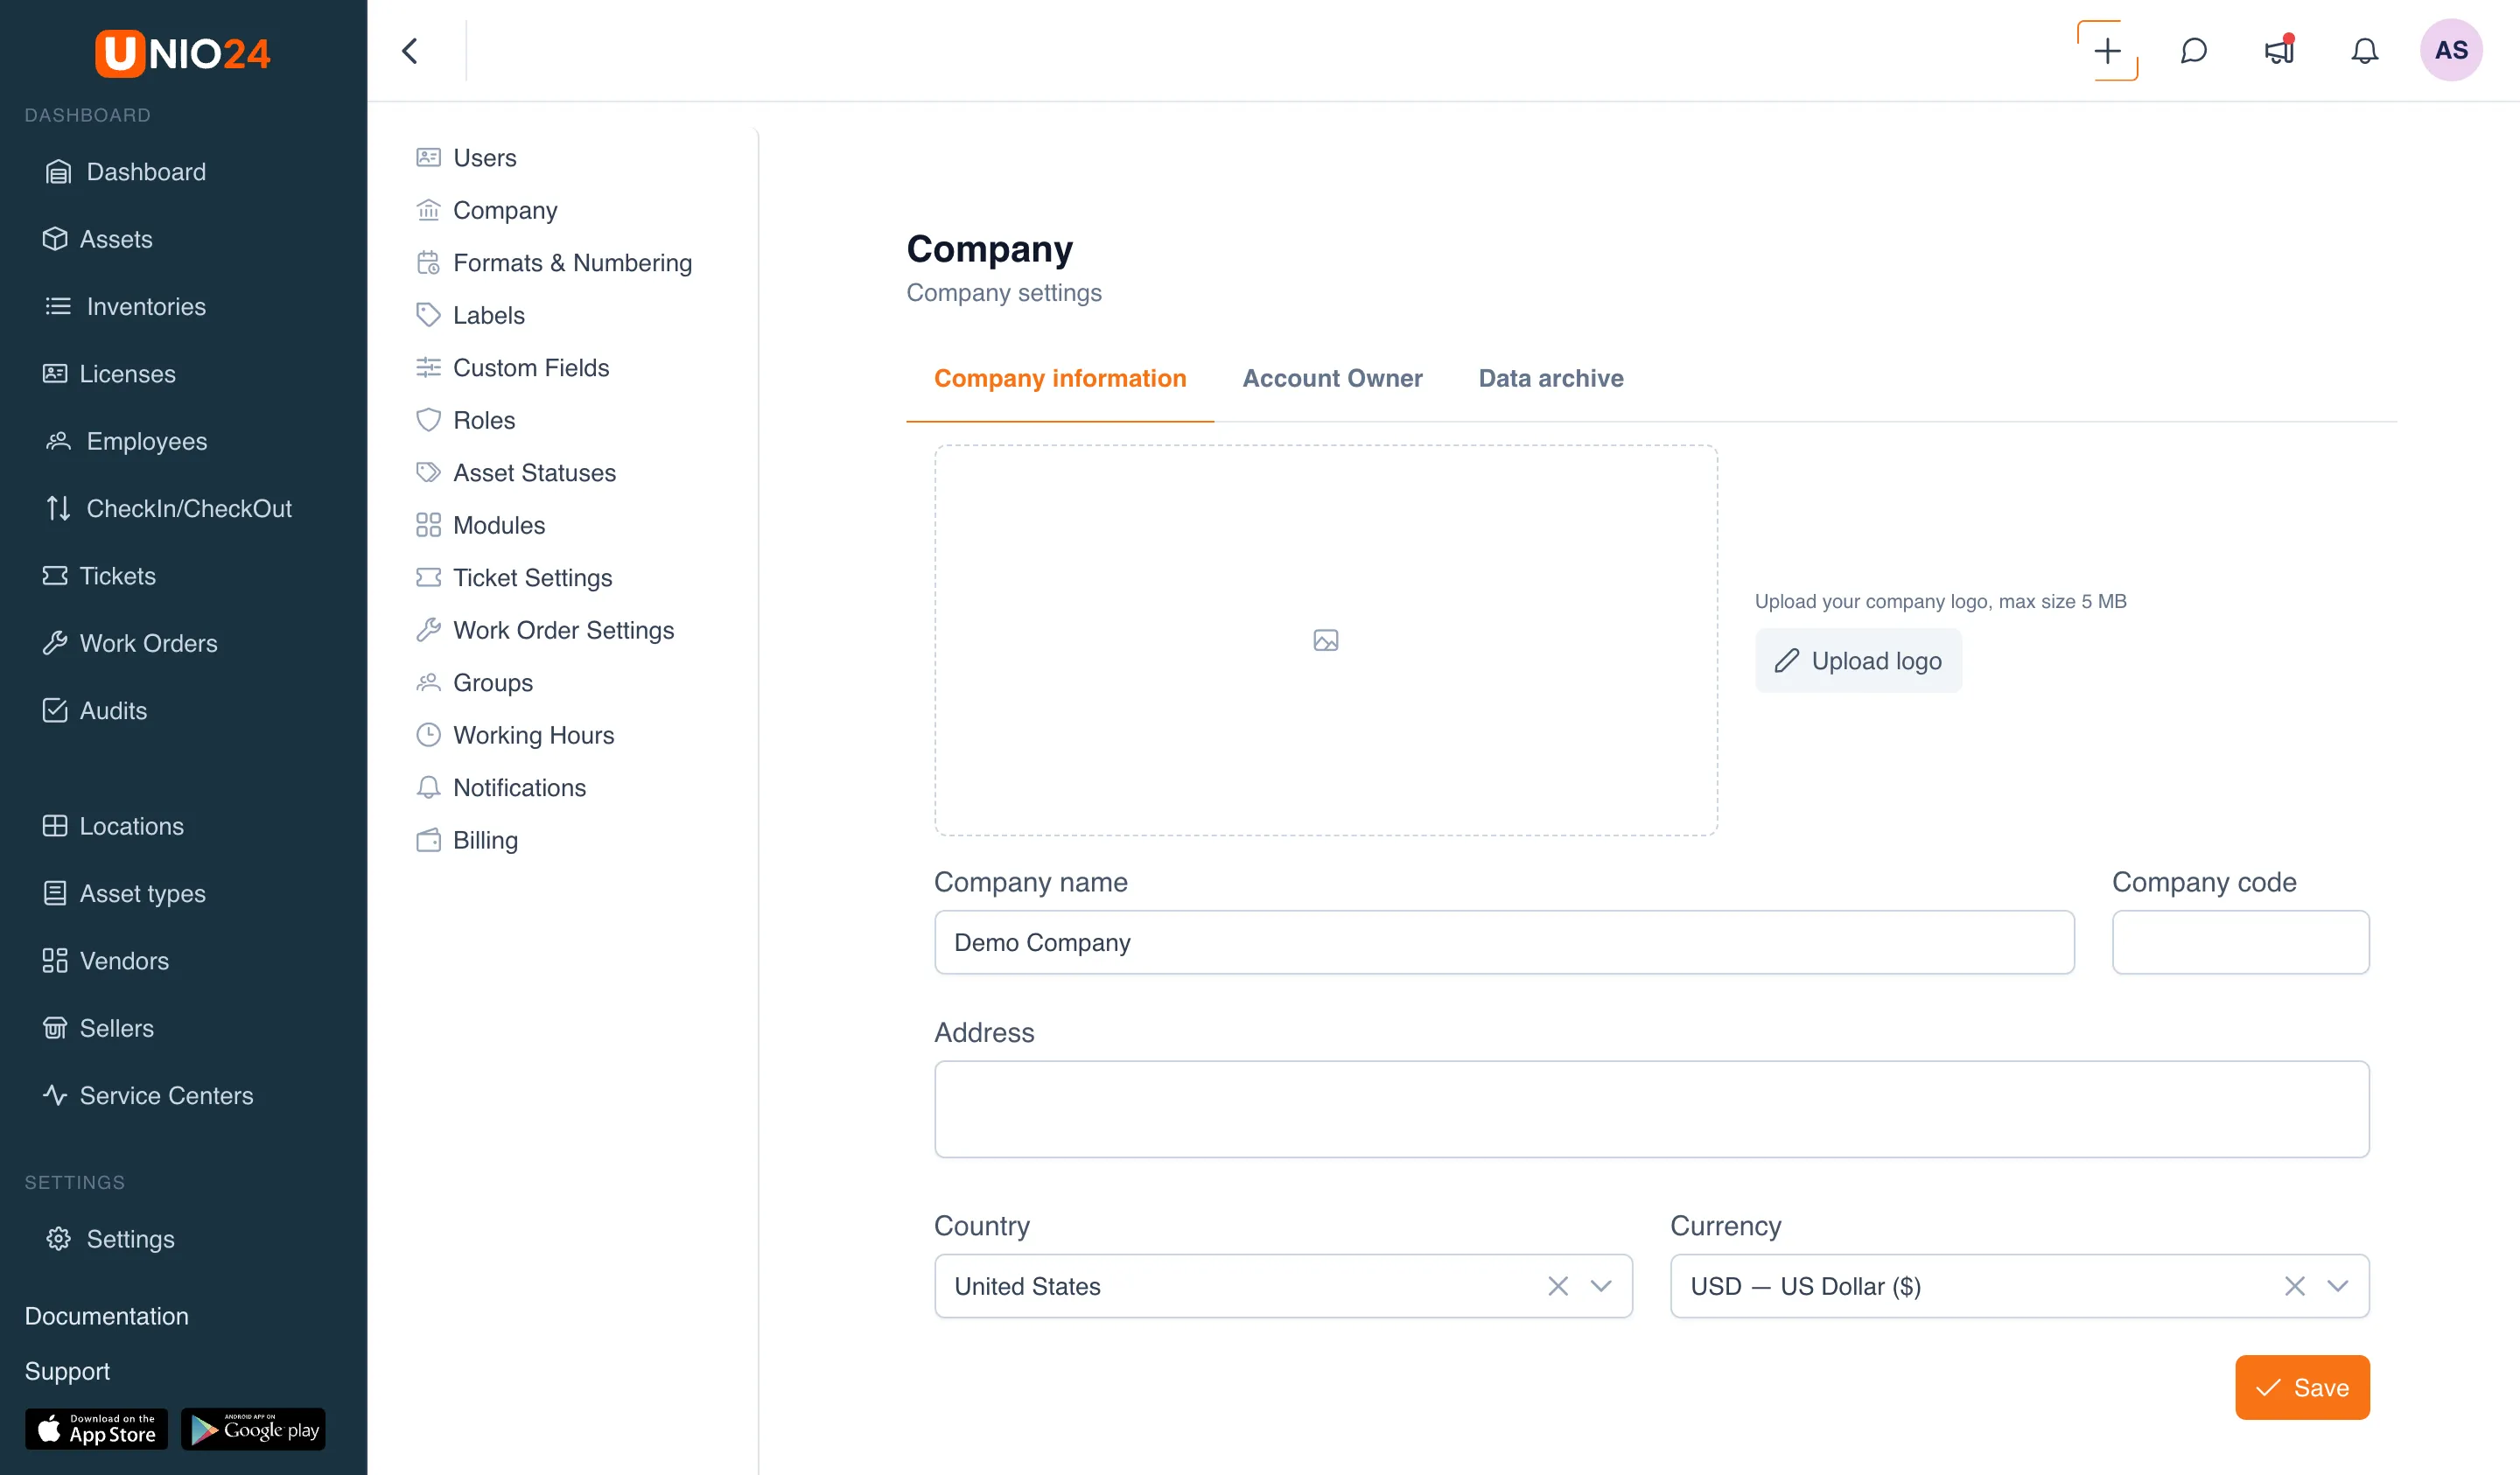Viewport: 2520px width, 1475px height.
Task: Open Vendors in the sidebar
Action: click(x=106, y=961)
